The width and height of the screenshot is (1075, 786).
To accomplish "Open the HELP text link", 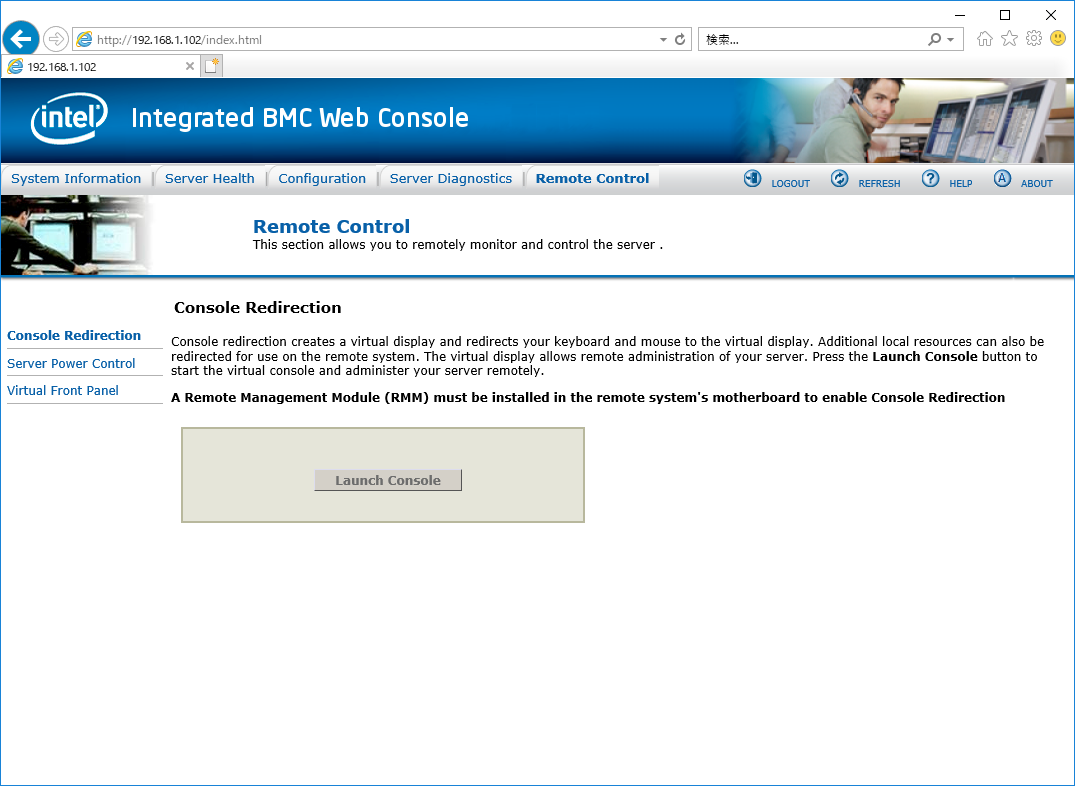I will click(x=961, y=184).
